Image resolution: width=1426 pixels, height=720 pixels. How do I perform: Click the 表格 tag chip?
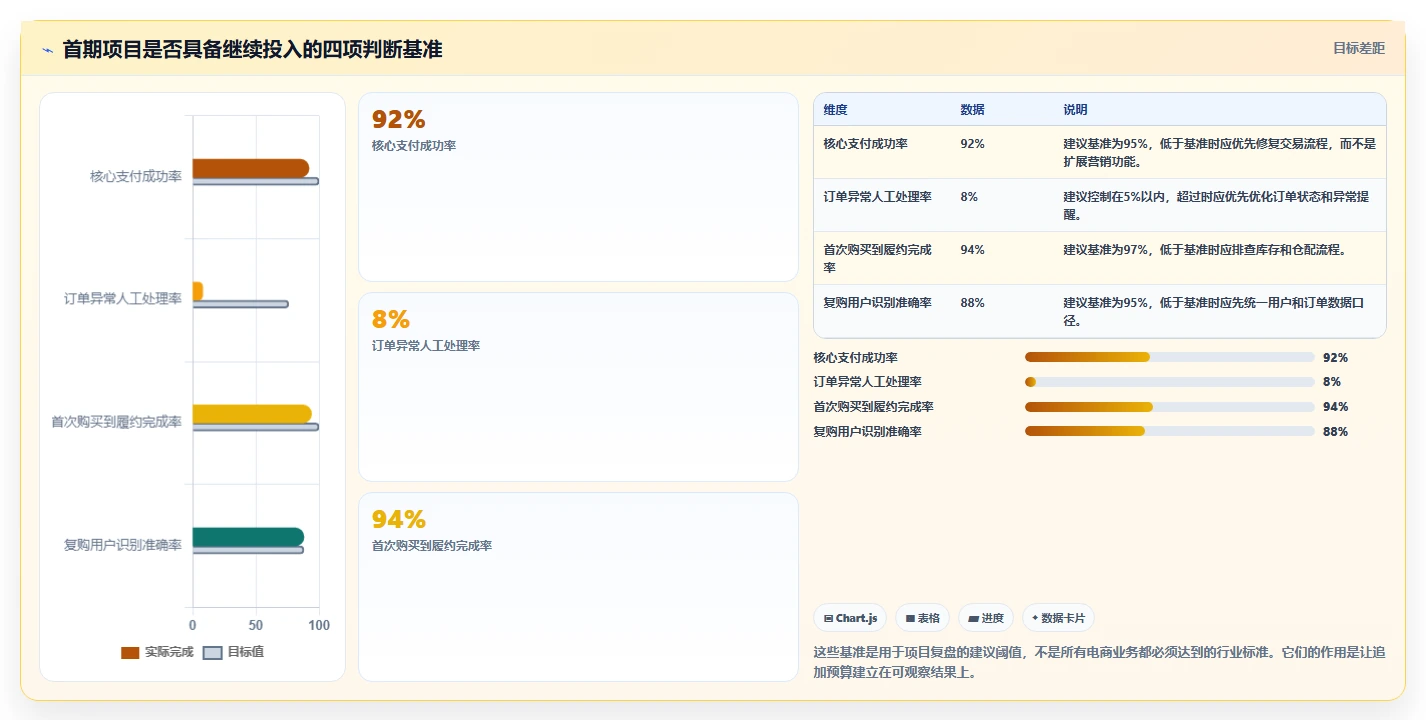pyautogui.click(x=922, y=618)
